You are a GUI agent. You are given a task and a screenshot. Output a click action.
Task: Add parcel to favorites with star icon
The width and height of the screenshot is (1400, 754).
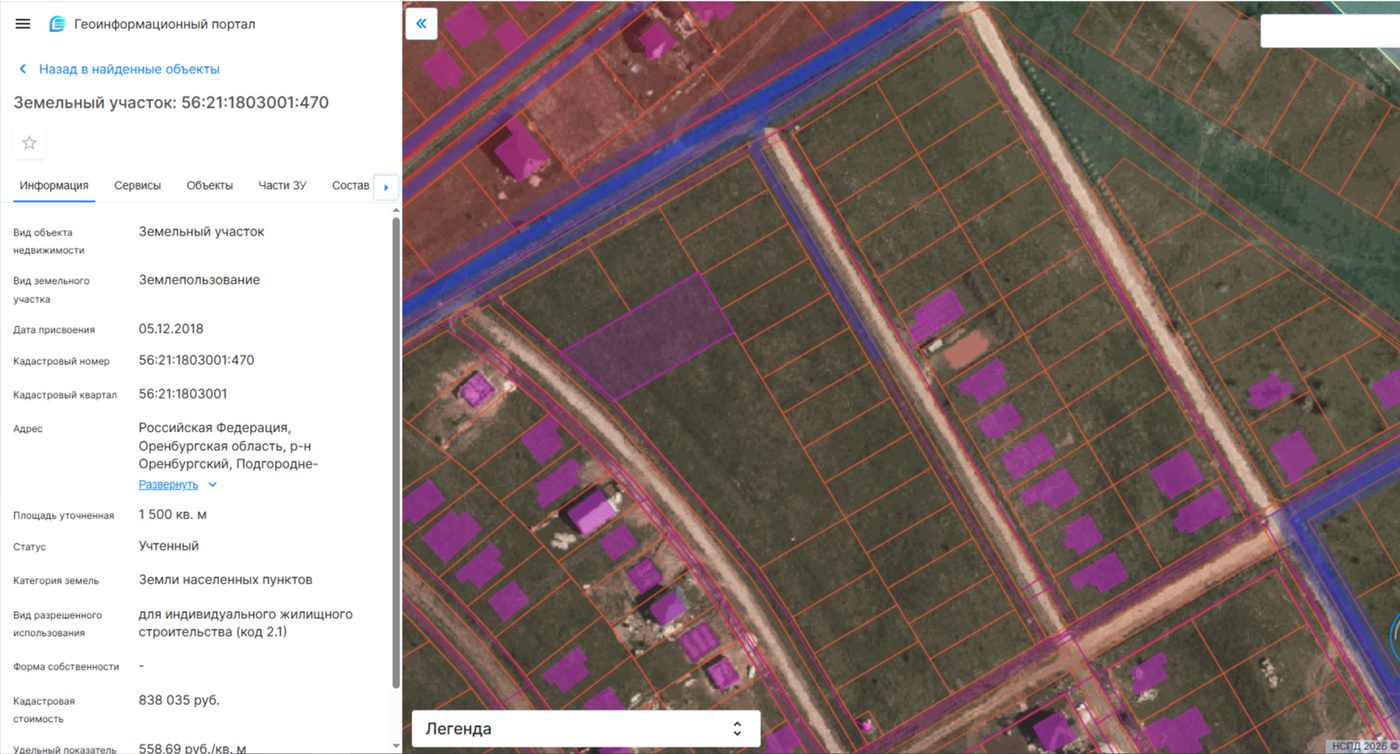pos(29,143)
